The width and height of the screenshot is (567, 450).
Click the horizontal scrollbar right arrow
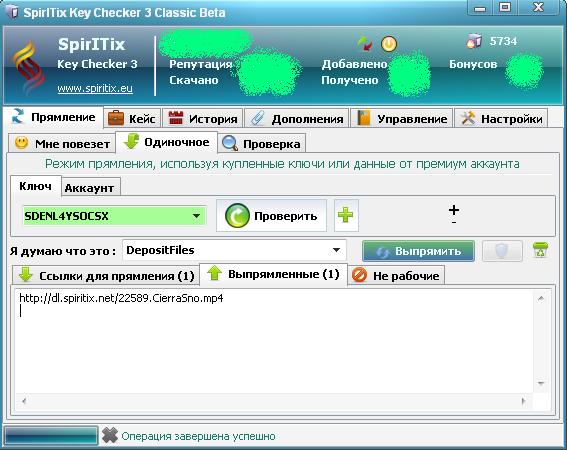(523, 401)
